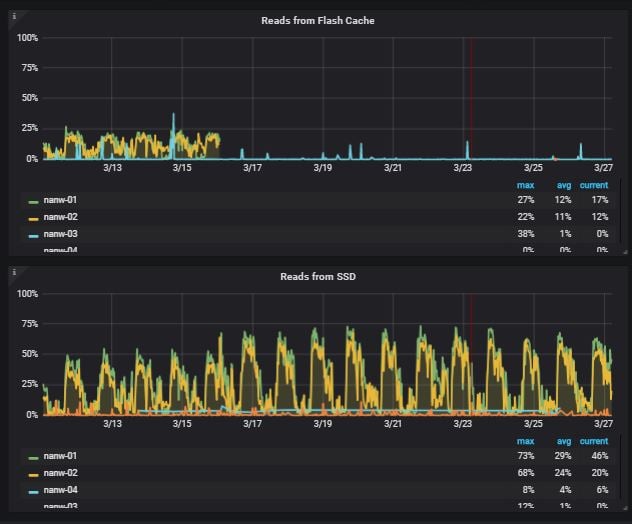The image size is (632, 524).
Task: Click the 46% current value in SSD legend
Action: pos(600,456)
